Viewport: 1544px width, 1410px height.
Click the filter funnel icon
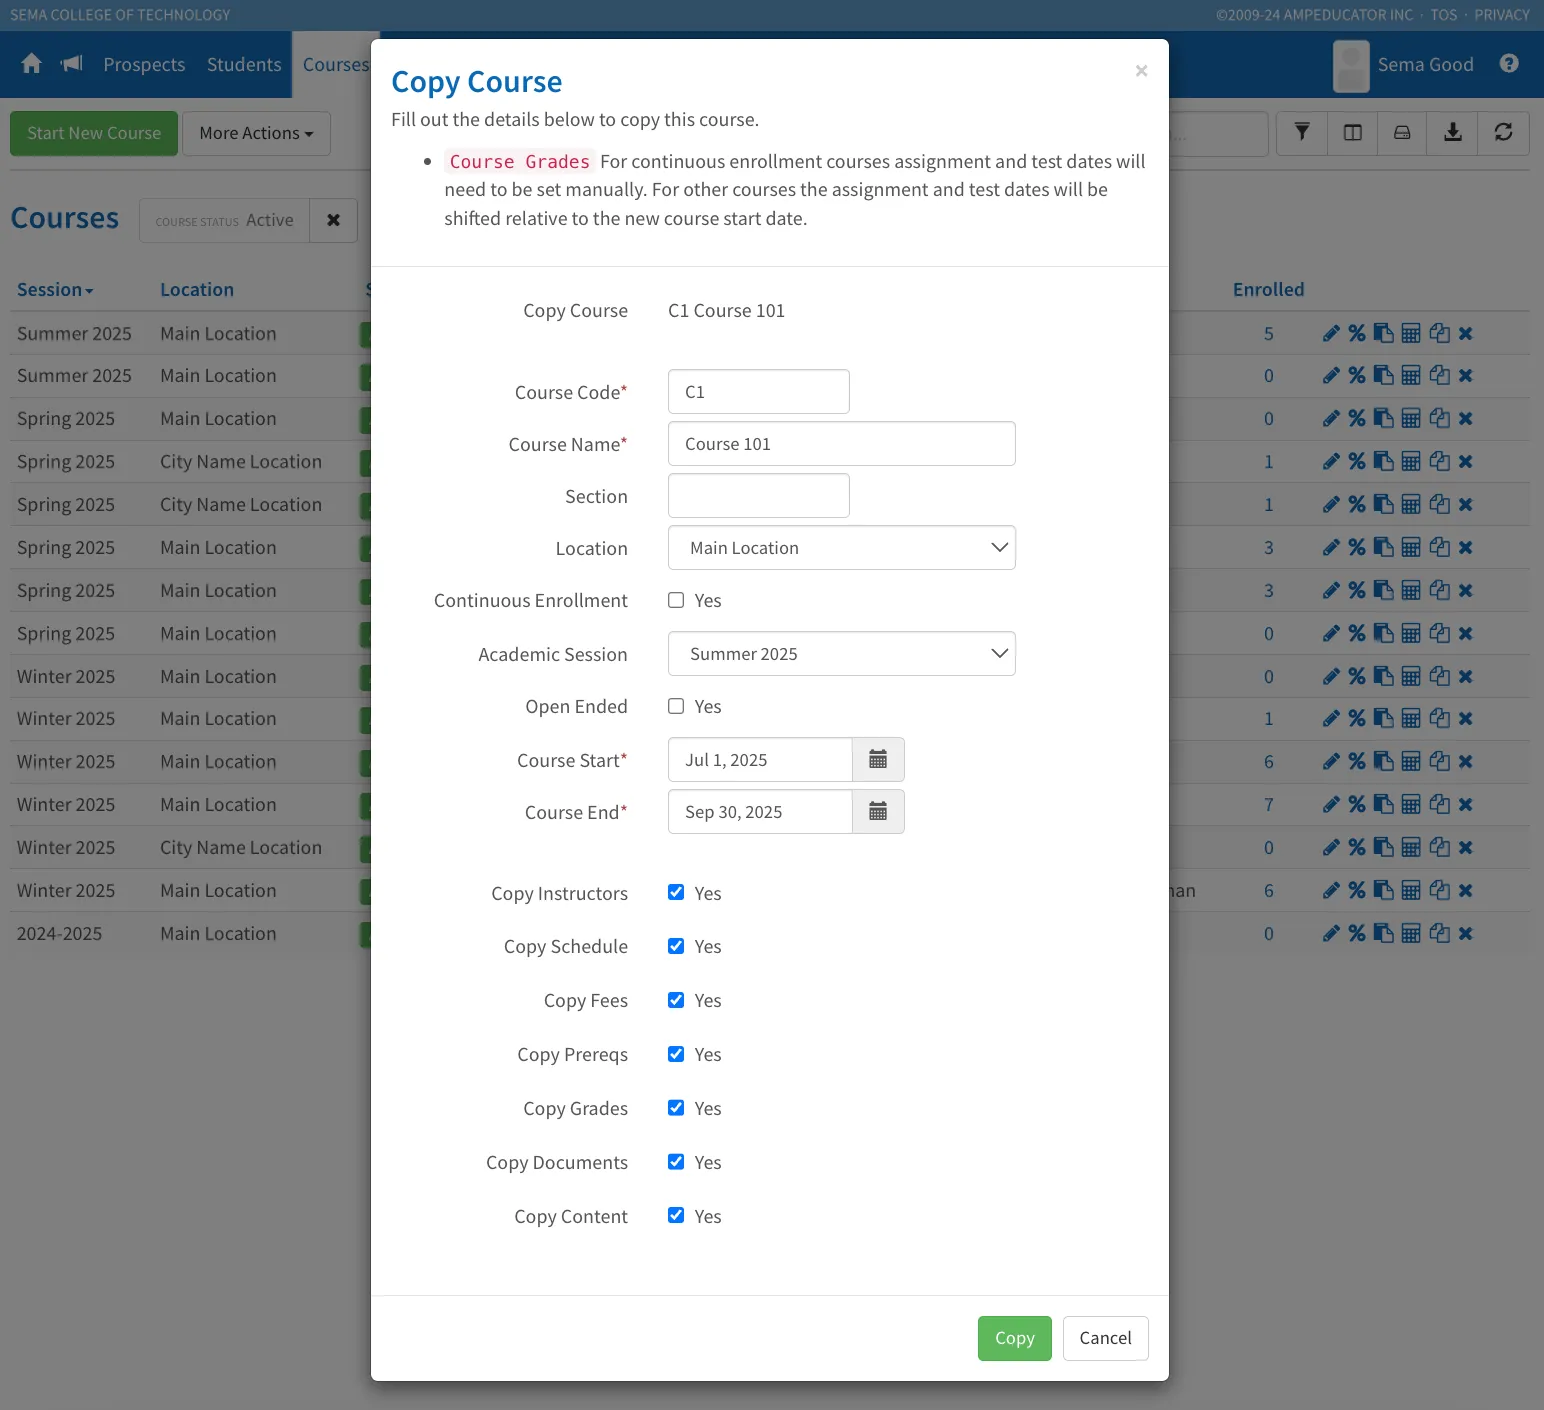pyautogui.click(x=1302, y=133)
